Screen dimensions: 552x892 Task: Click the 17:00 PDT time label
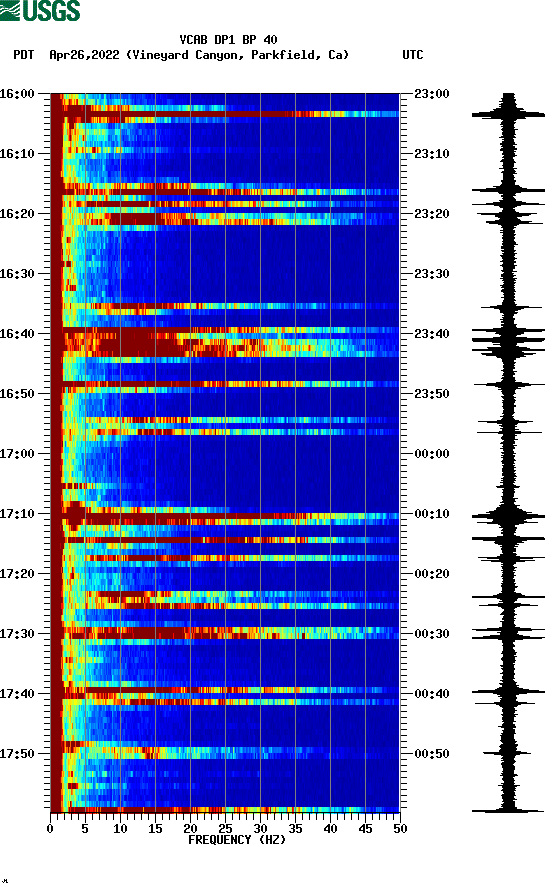(17, 454)
